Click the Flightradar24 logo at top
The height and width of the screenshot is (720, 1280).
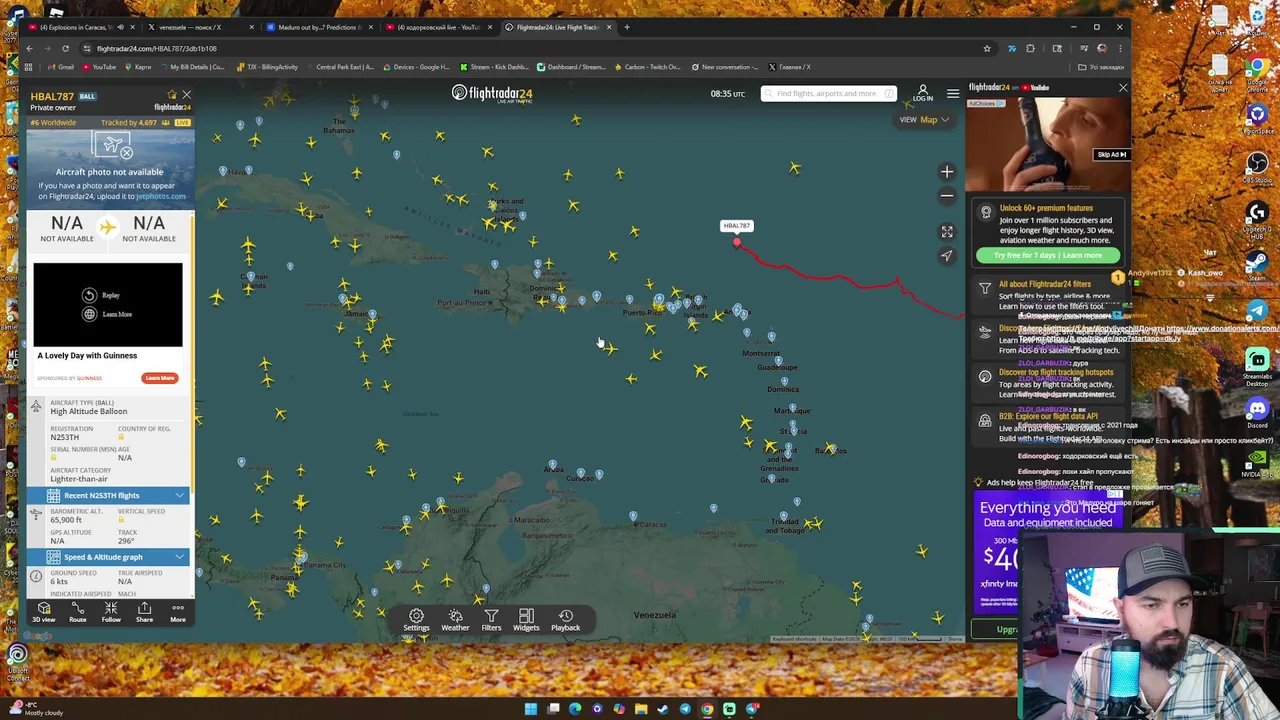click(492, 93)
